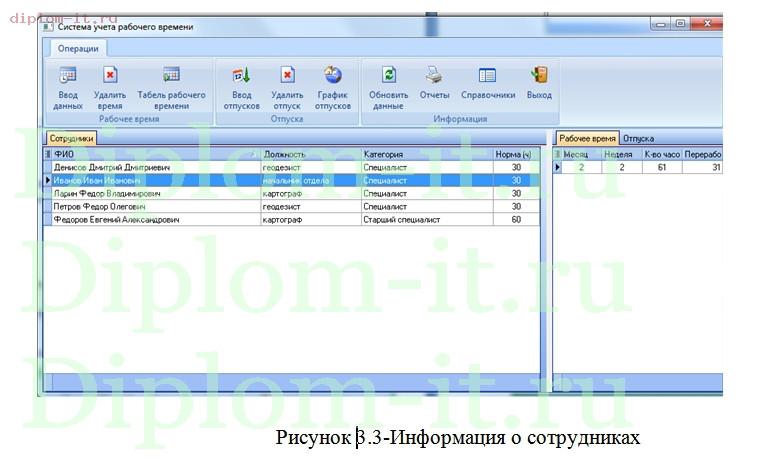
Task: Click Удалить отпуск icon
Action: 287,76
